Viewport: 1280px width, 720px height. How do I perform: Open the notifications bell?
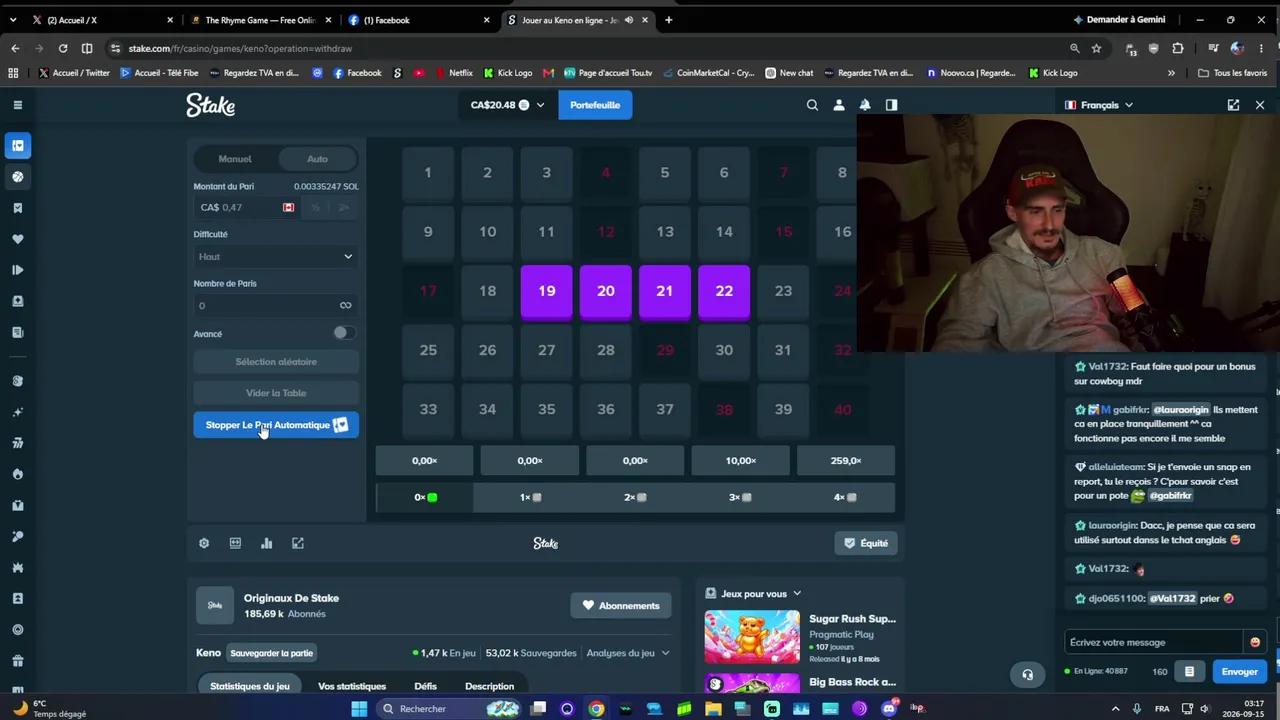pos(865,105)
